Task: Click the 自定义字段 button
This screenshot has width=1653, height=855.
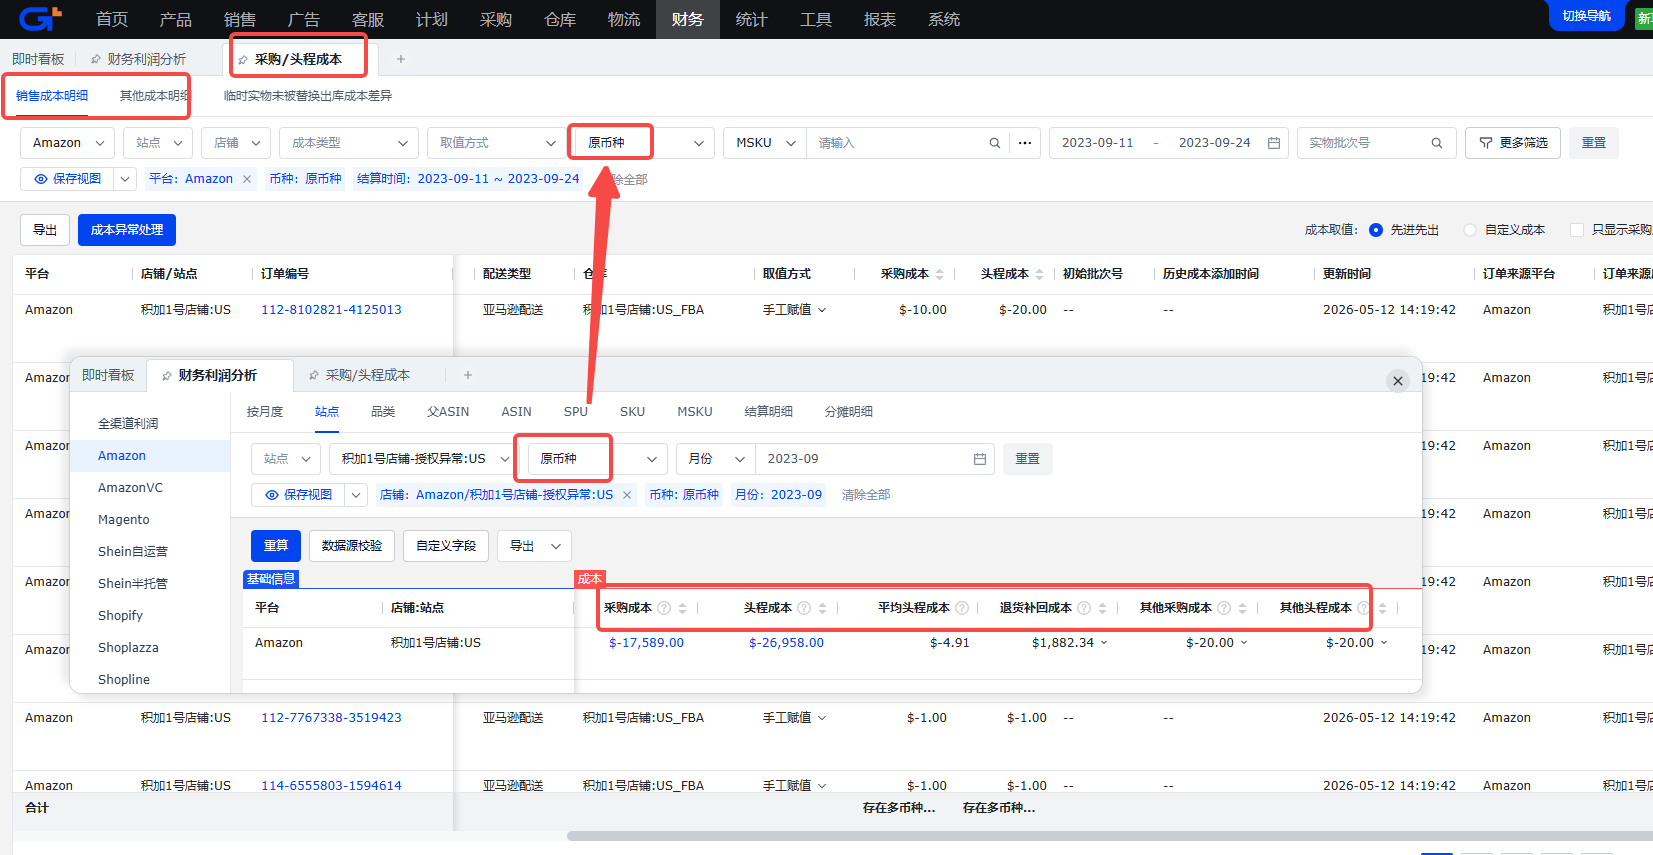Action: click(446, 546)
